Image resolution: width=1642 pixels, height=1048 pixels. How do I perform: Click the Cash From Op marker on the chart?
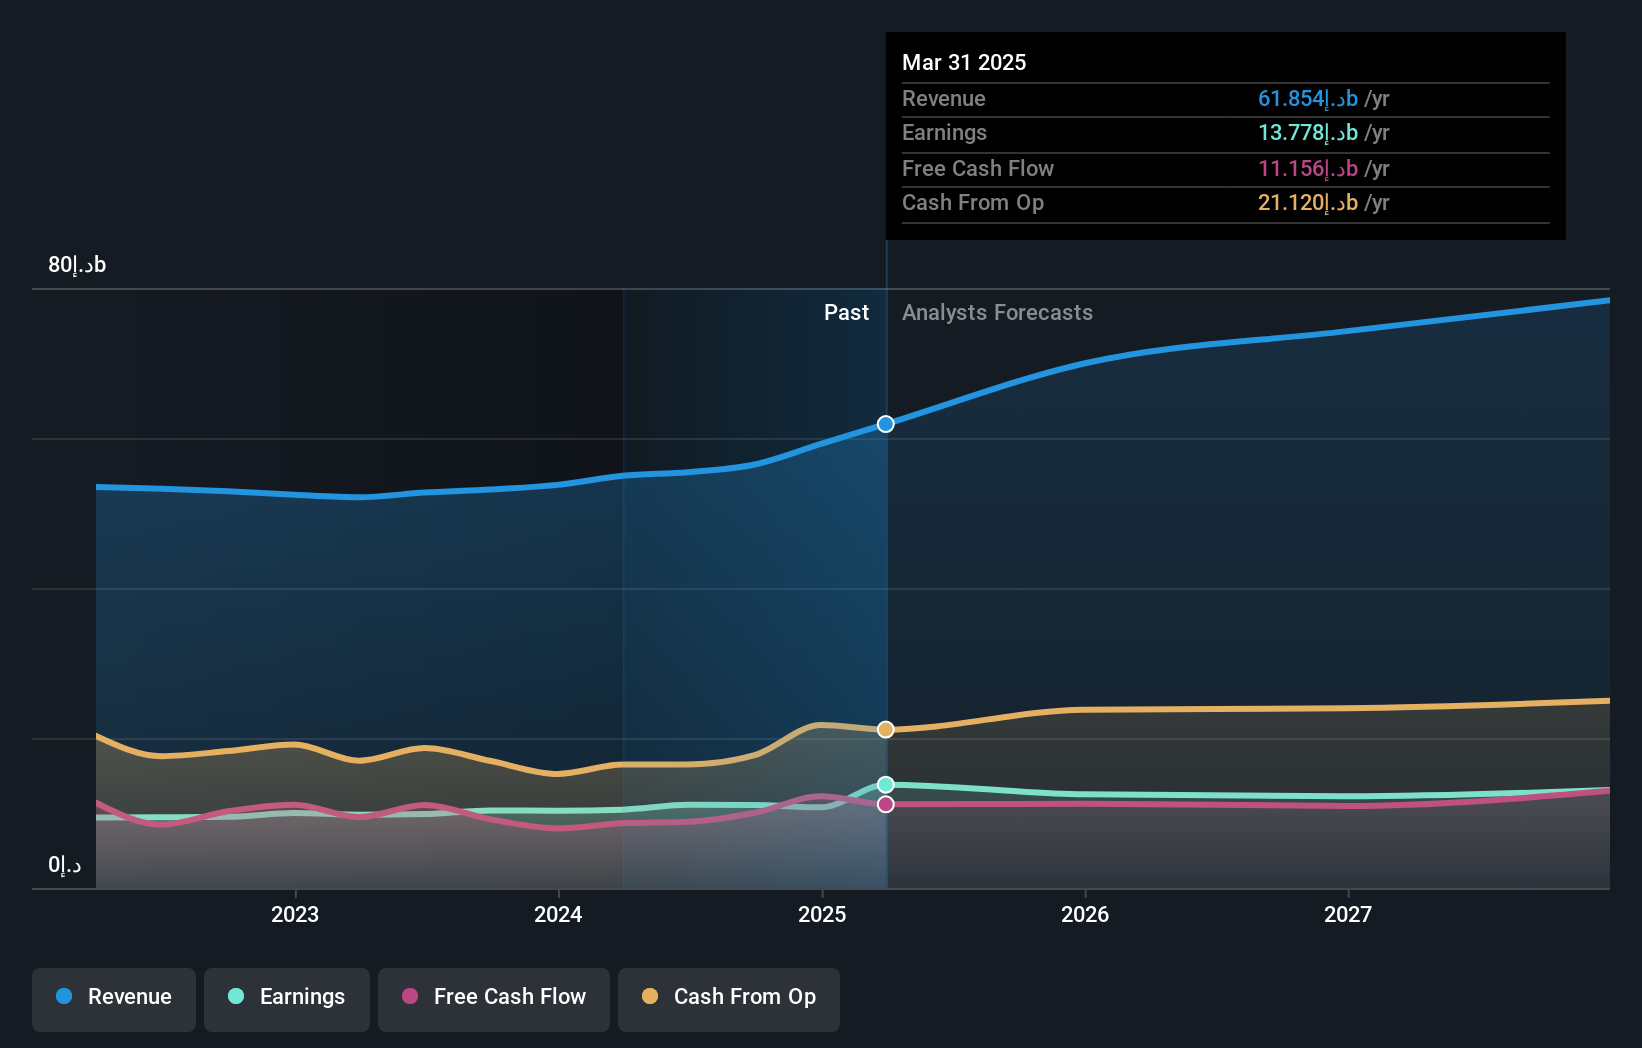pyautogui.click(x=884, y=729)
